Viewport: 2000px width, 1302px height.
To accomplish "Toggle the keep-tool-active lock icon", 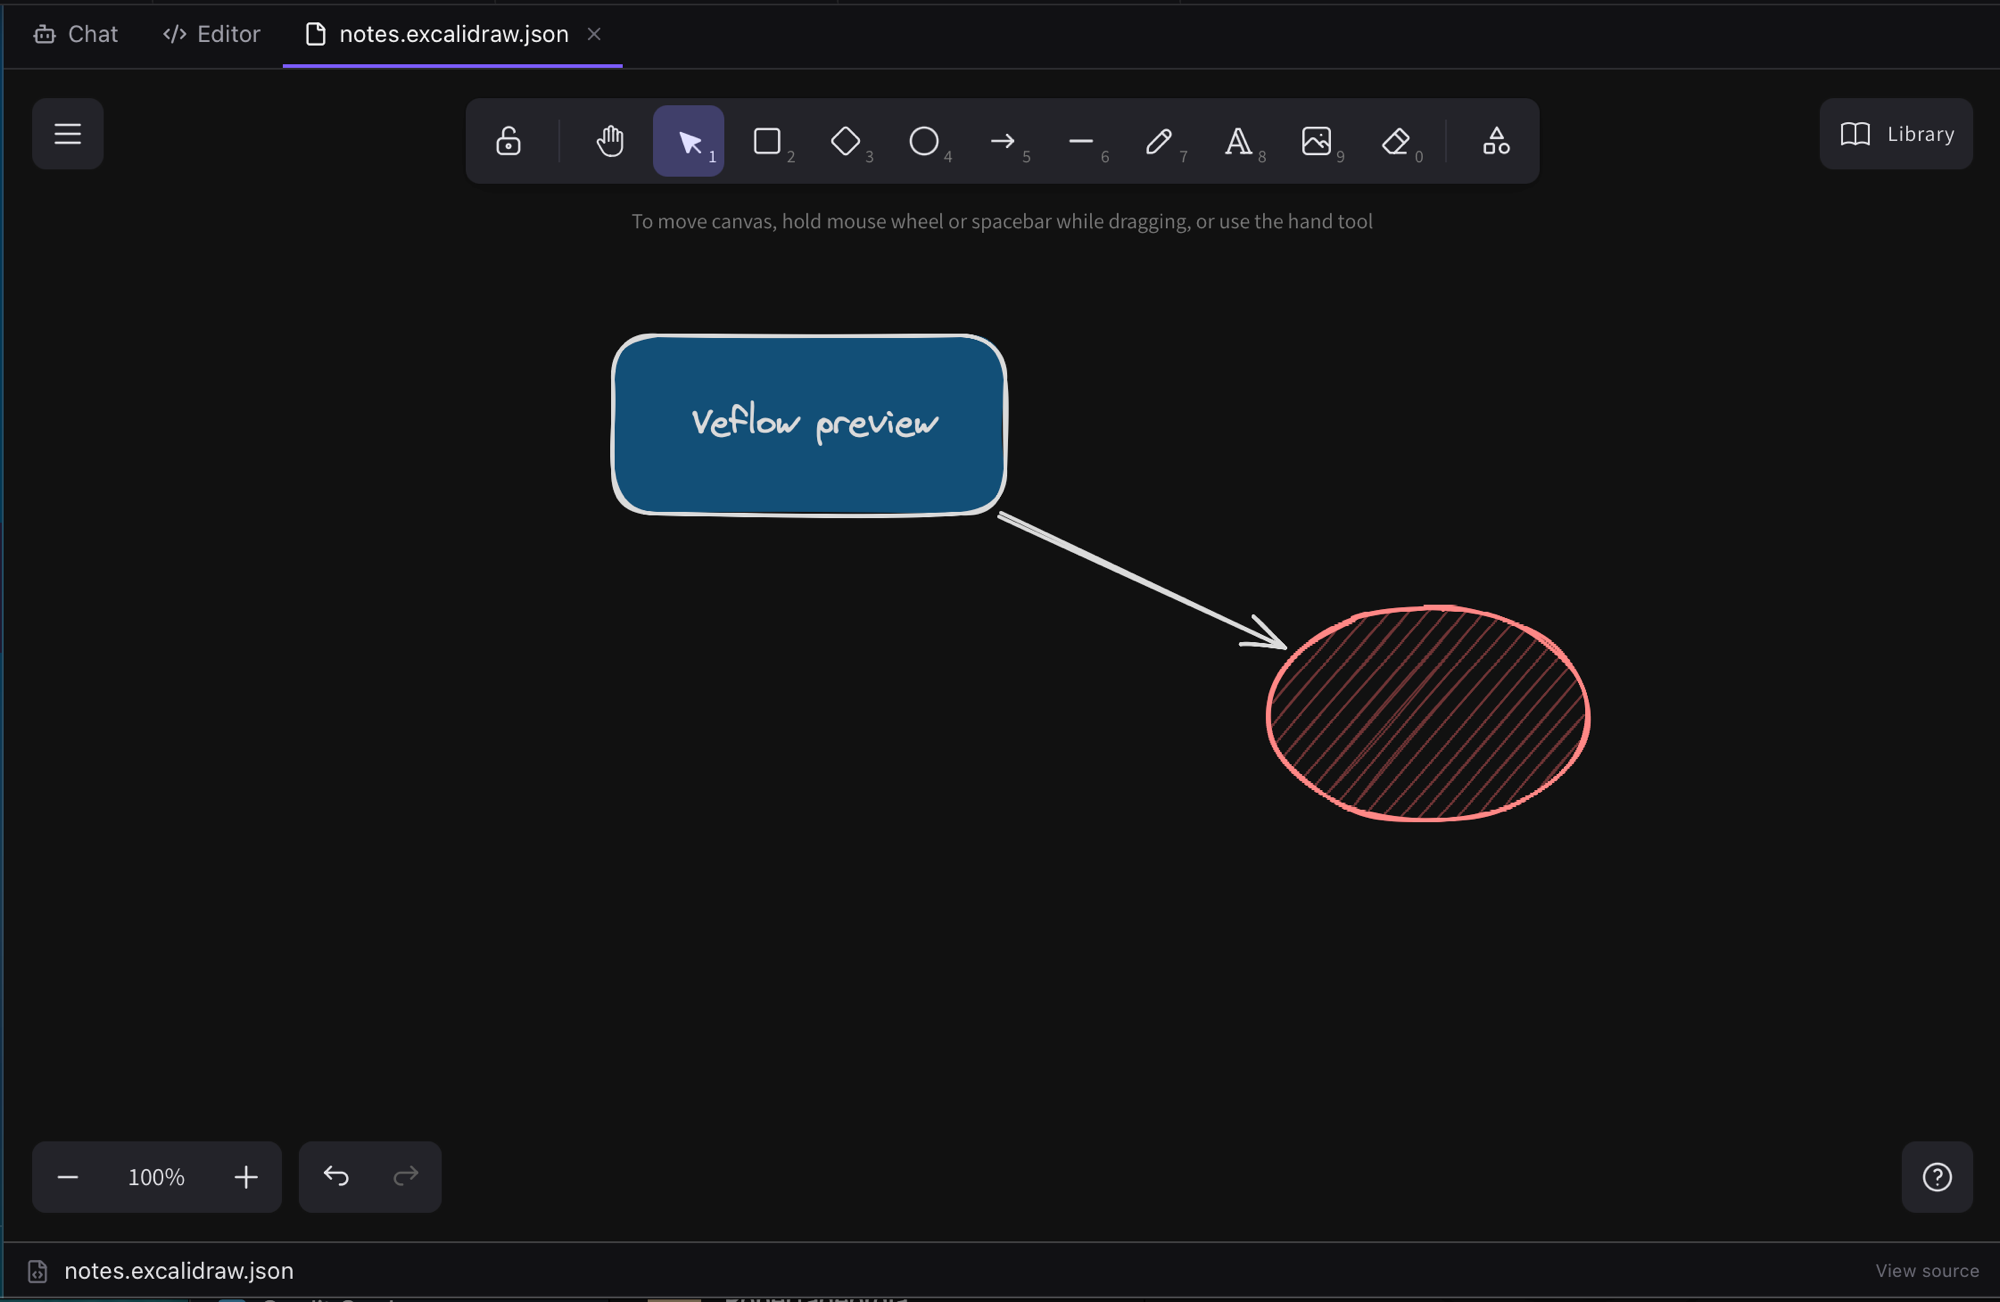I will pos(508,141).
